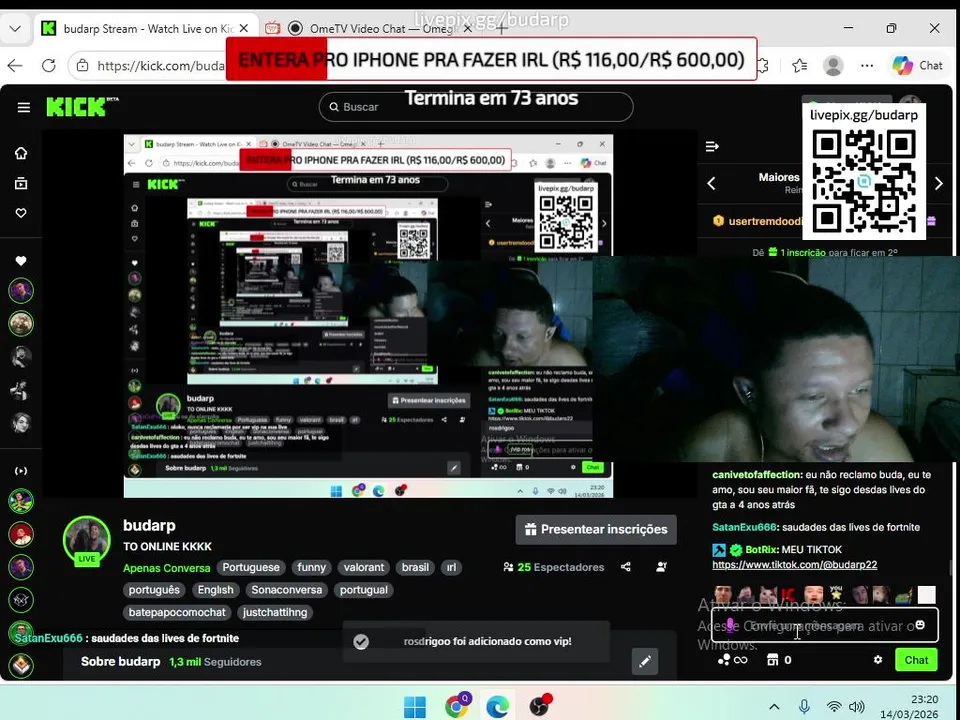Open browser three-dot settings menu
Image resolution: width=960 pixels, height=720 pixels.
point(867,66)
